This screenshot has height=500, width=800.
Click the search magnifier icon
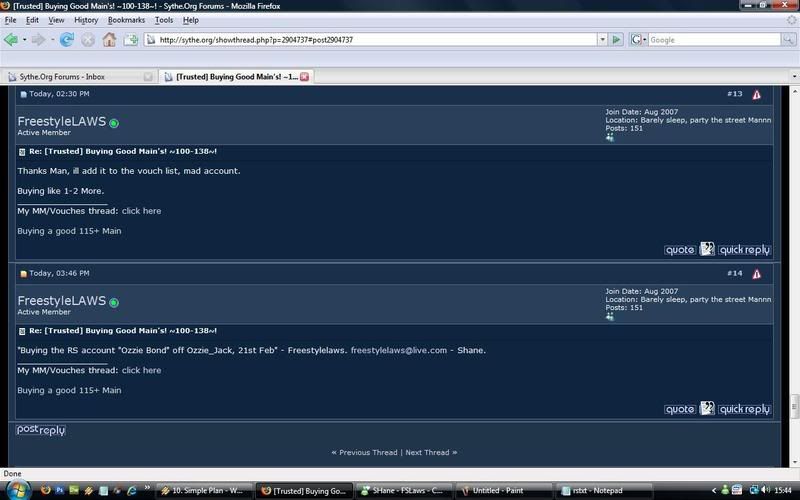[x=788, y=39]
